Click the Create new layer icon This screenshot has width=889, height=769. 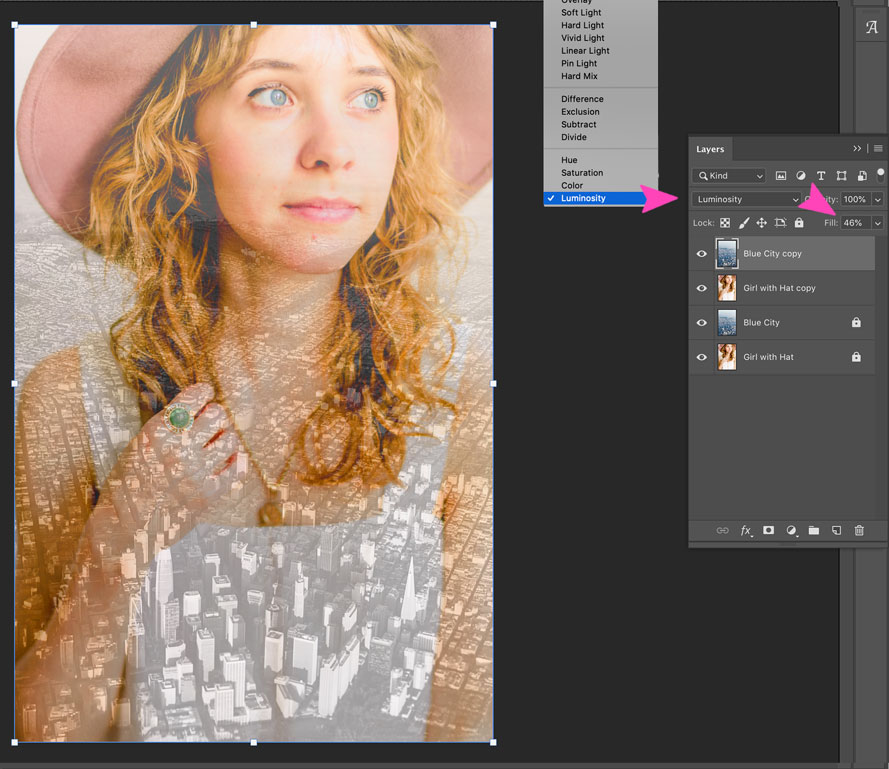pos(837,531)
